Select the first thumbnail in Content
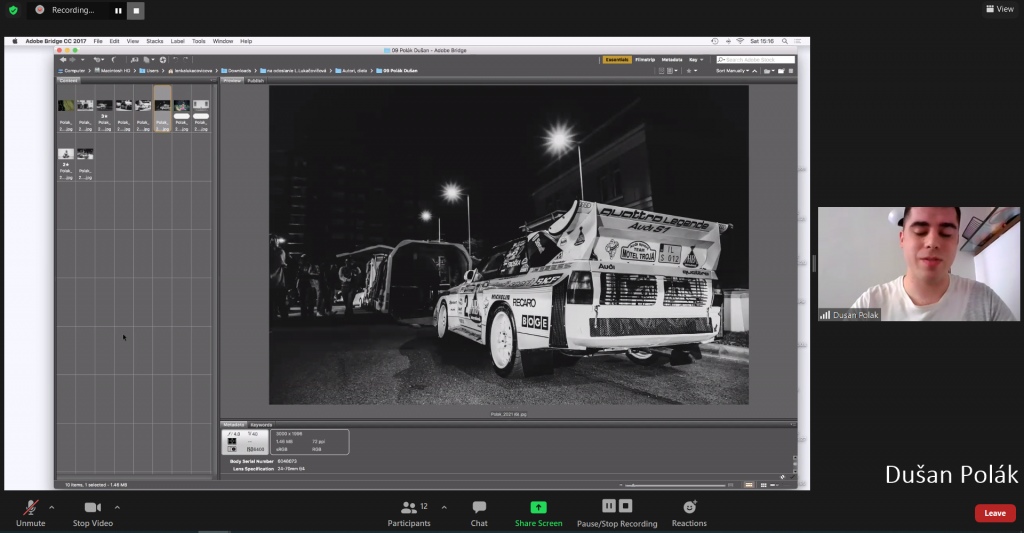This screenshot has width=1024, height=533. (66, 105)
